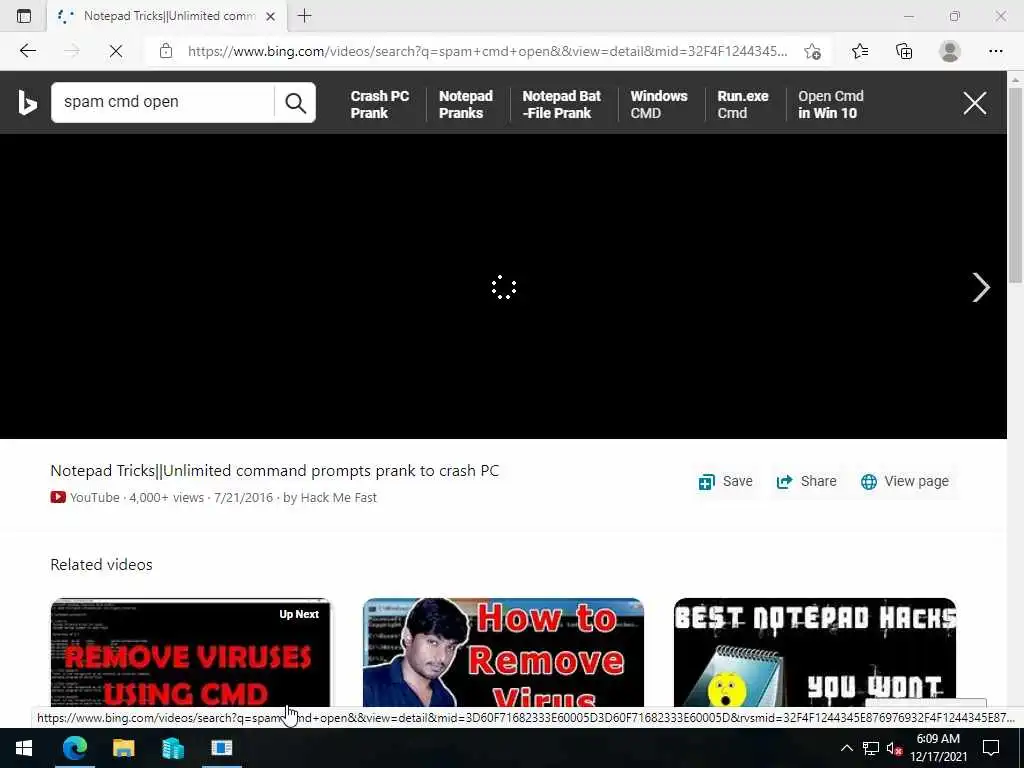Image resolution: width=1024 pixels, height=768 pixels.
Task: Select Open Cmd in Win 10 suggestion
Action: coord(831,104)
